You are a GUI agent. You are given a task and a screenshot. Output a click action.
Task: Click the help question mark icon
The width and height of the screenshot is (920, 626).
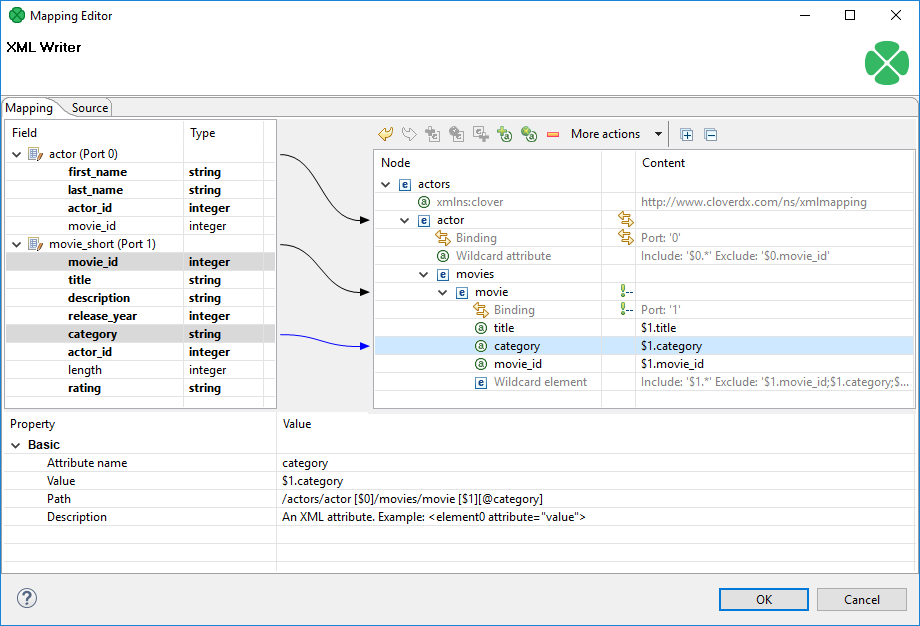pyautogui.click(x=27, y=598)
